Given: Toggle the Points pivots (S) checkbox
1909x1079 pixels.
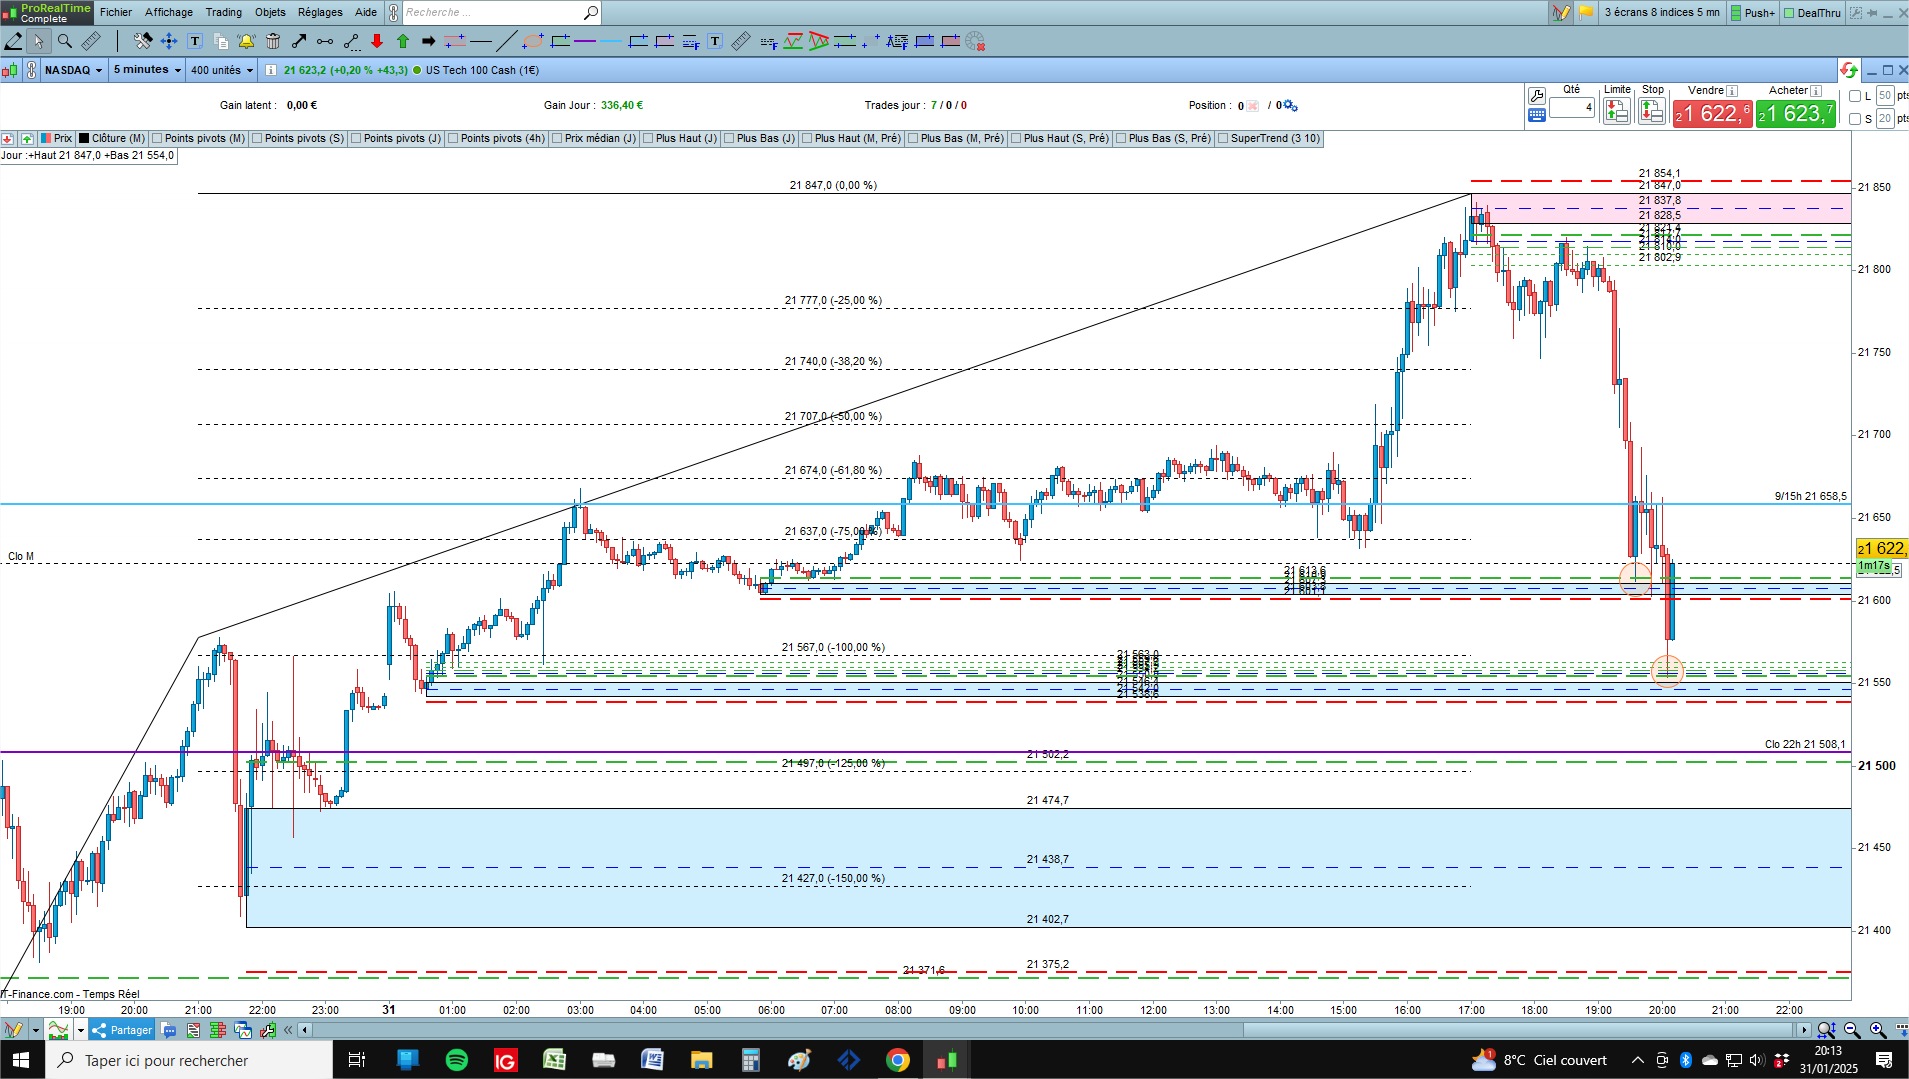Looking at the screenshot, I should 257,139.
